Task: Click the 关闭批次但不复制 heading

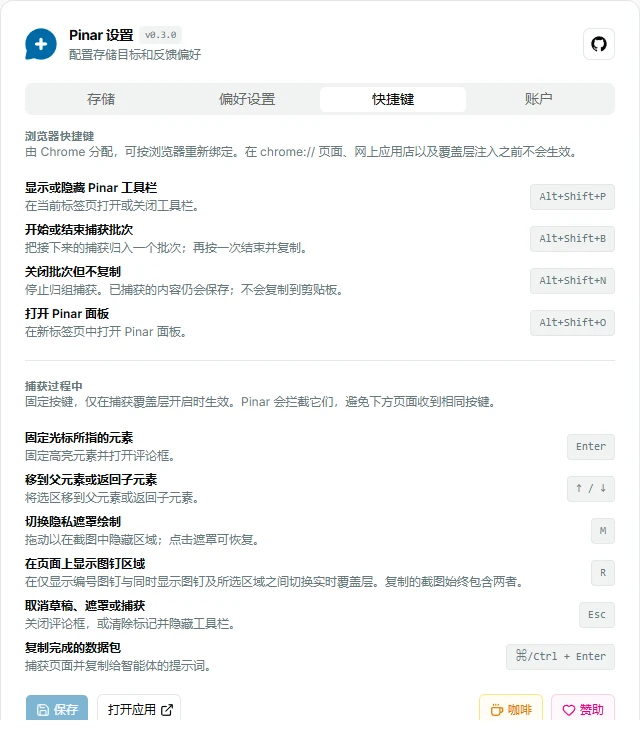Action: (73, 272)
